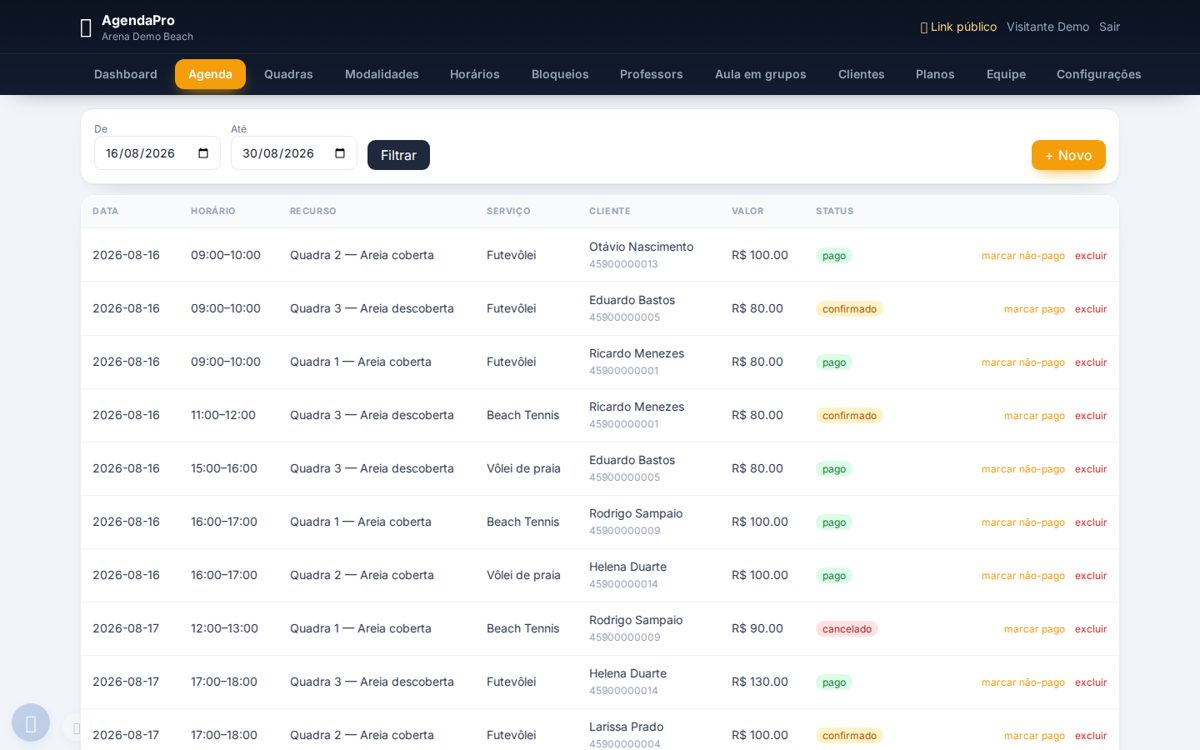
Task: Switch to the Planos tab
Action: (x=935, y=74)
